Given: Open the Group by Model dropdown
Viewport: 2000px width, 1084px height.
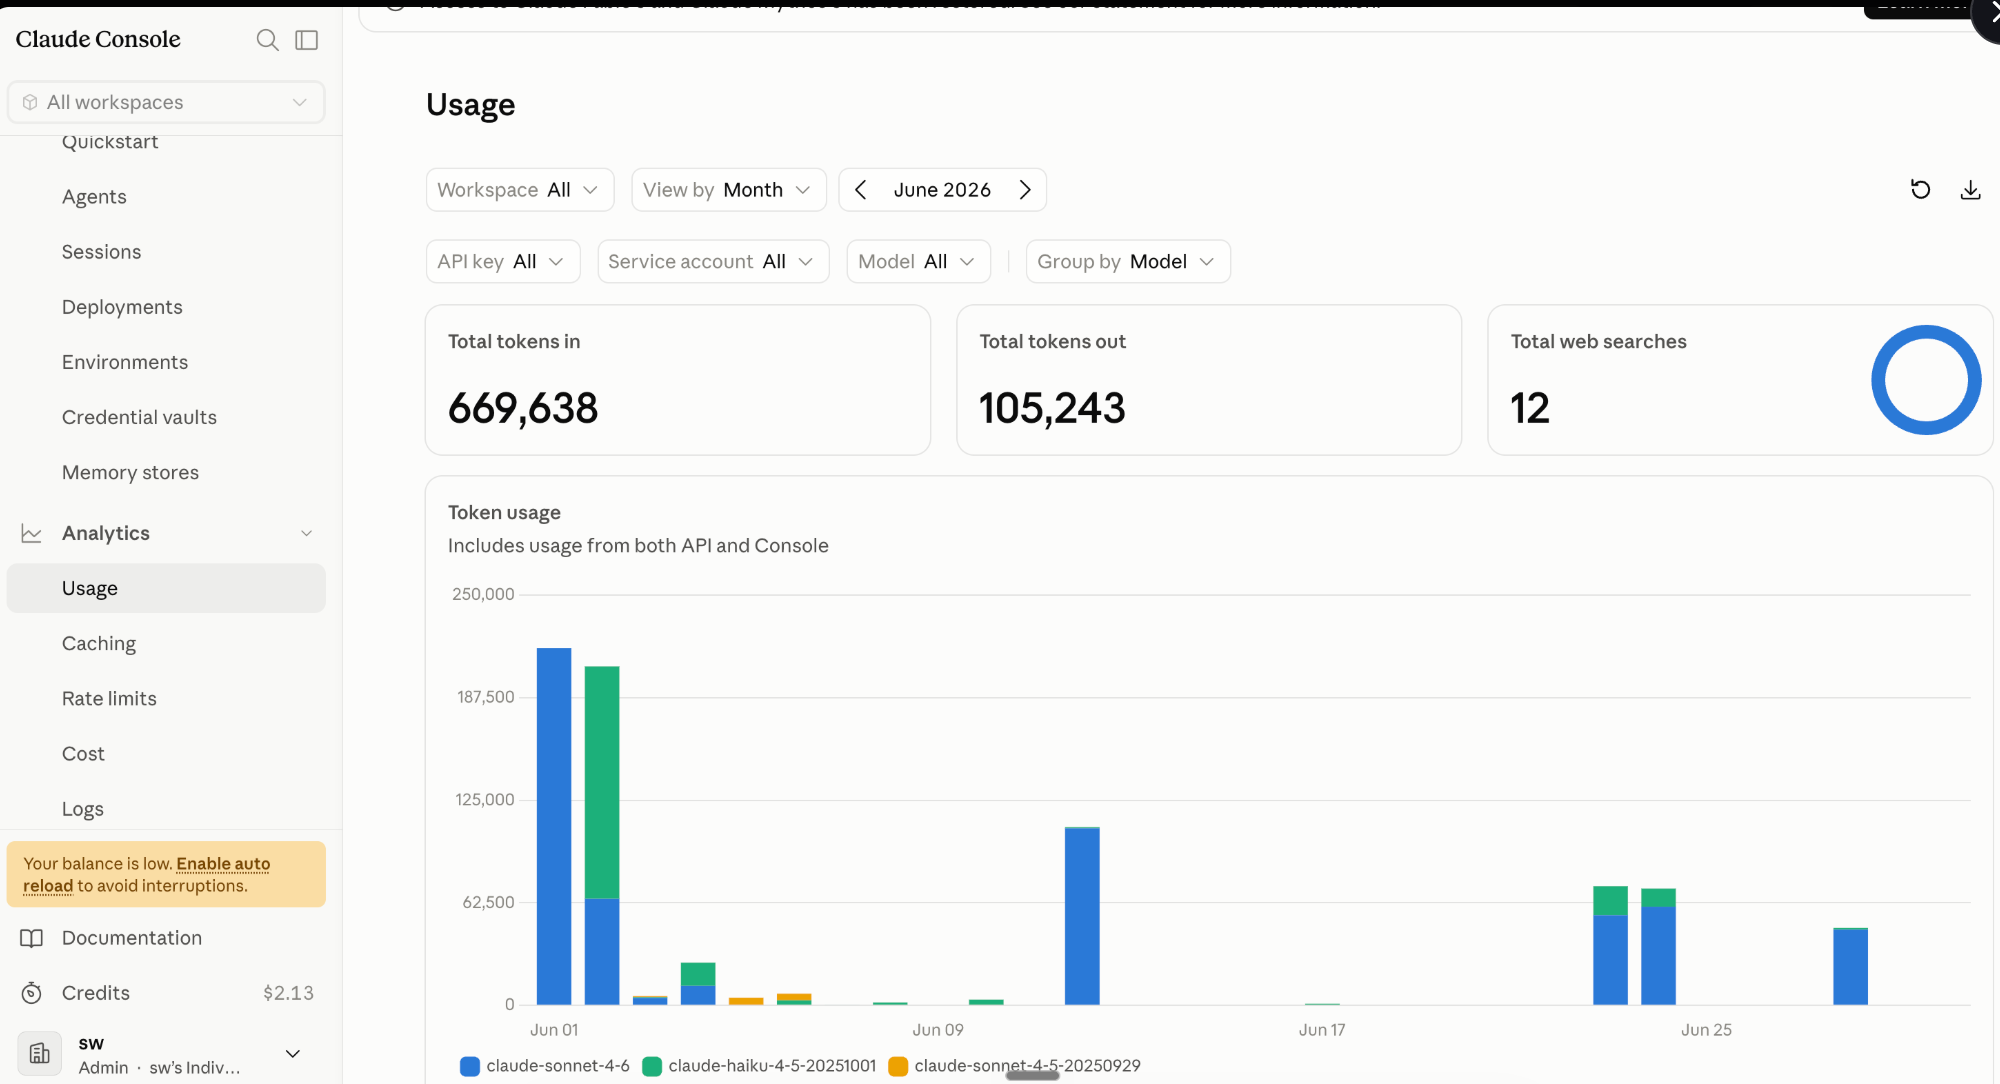Looking at the screenshot, I should click(1128, 262).
